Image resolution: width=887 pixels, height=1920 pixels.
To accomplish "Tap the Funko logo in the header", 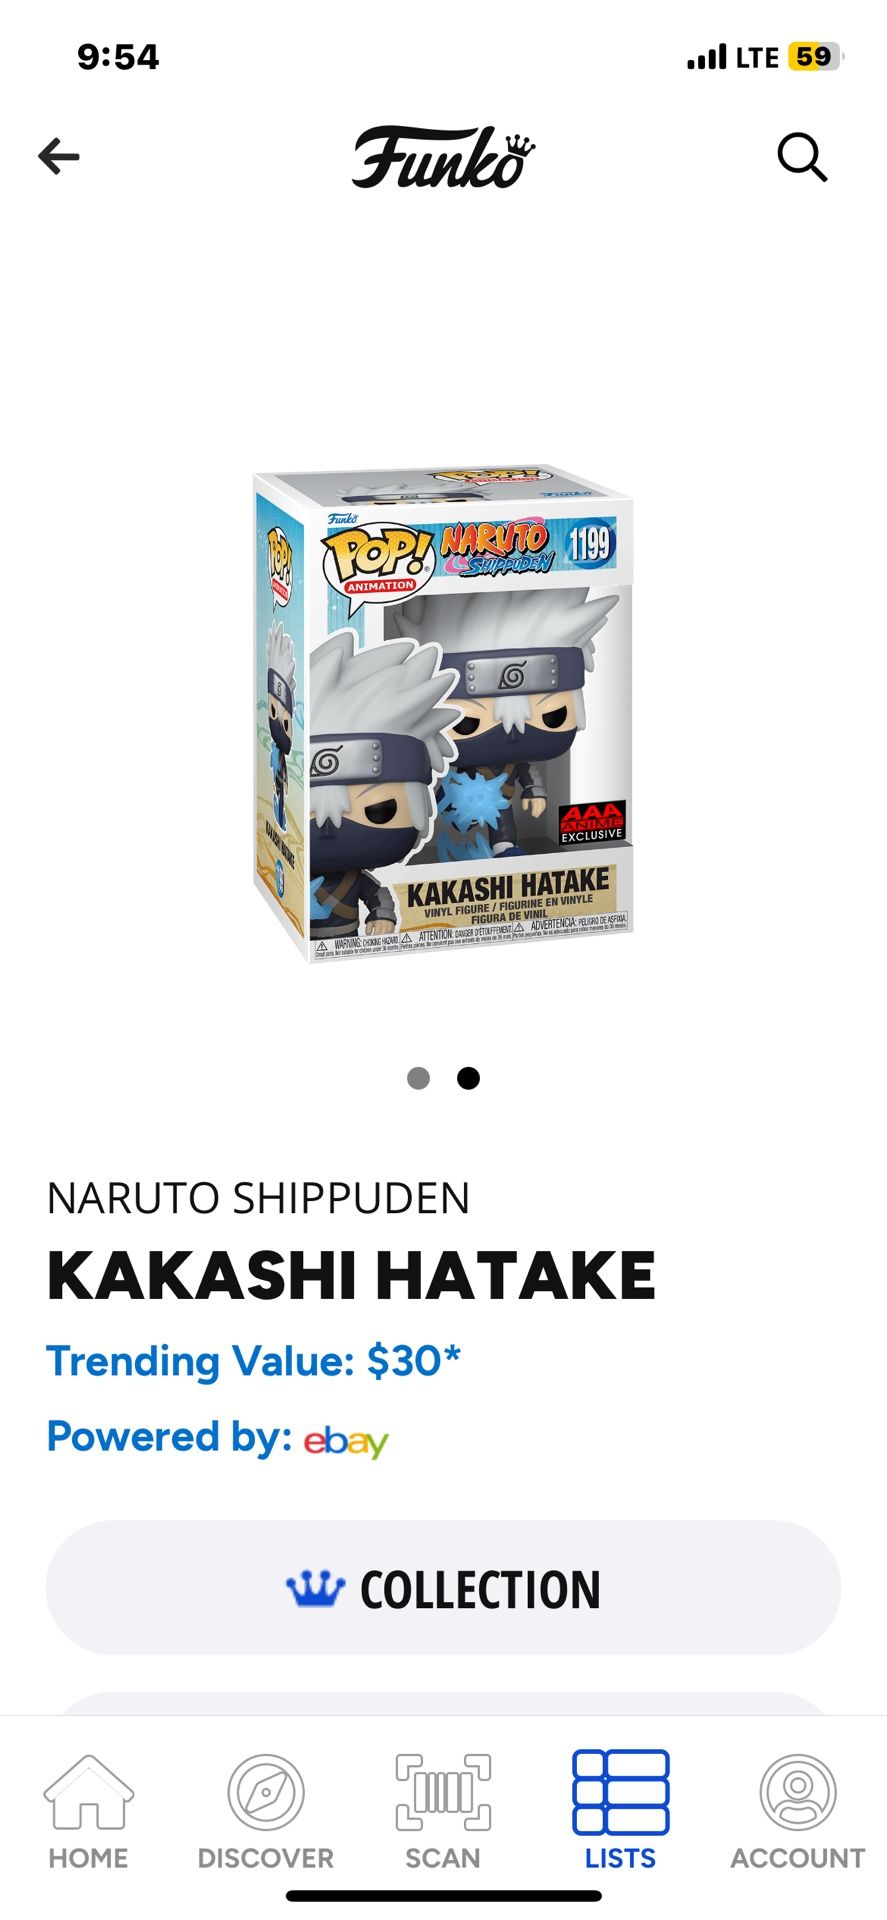I will [443, 157].
